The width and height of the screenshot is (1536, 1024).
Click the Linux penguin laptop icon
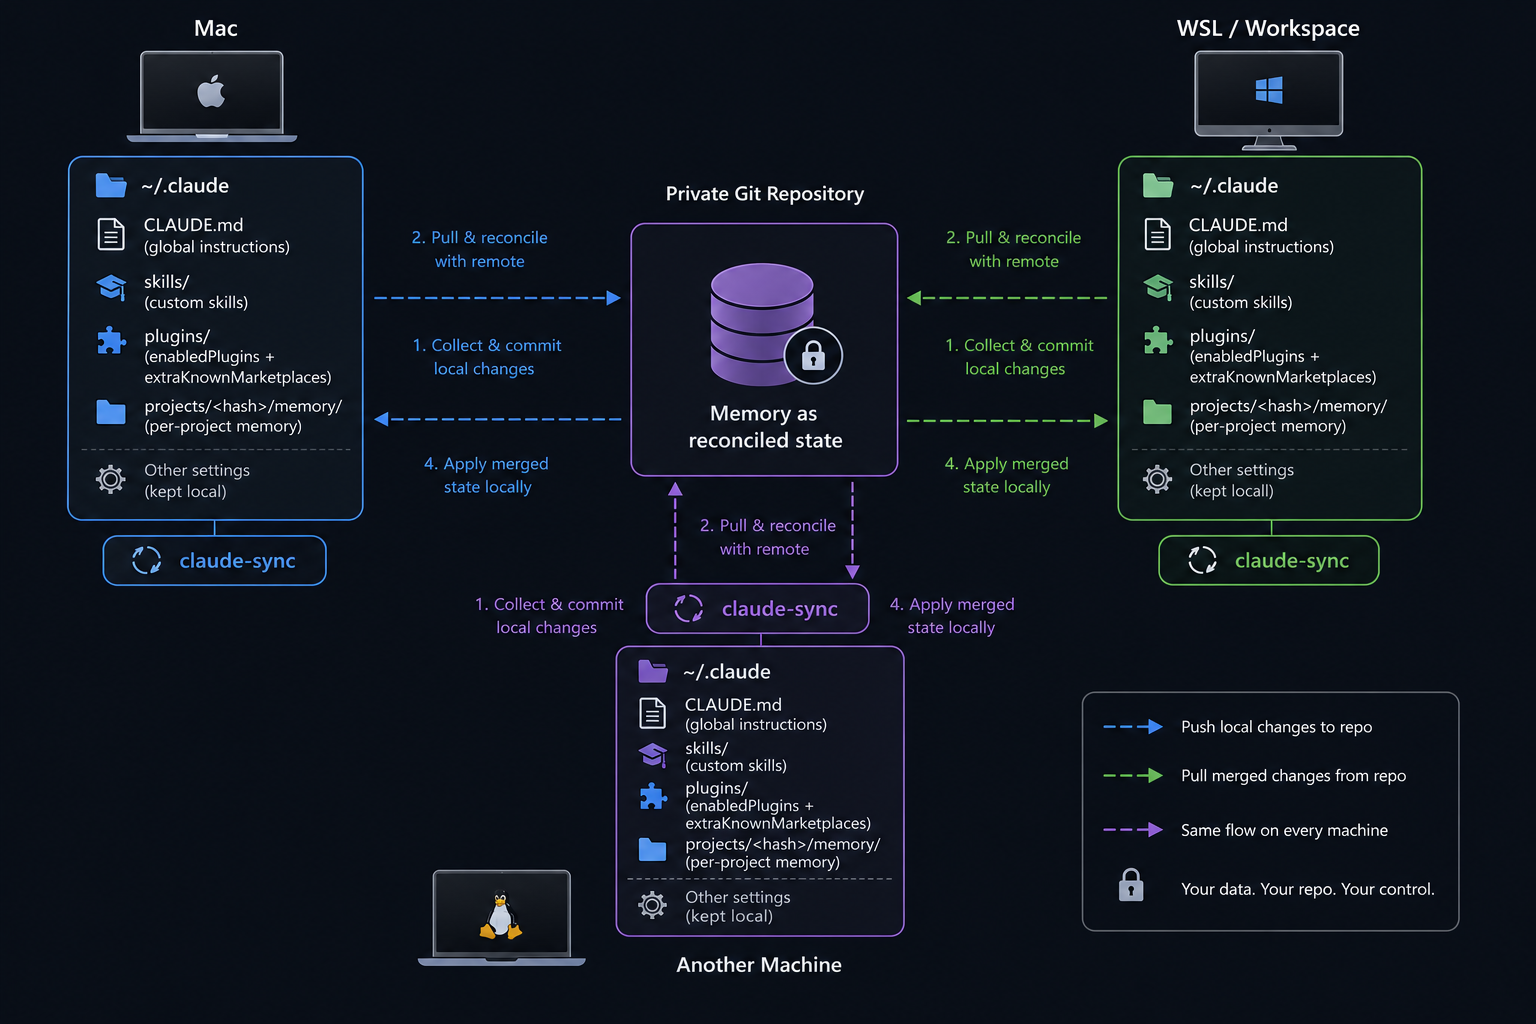click(x=501, y=917)
